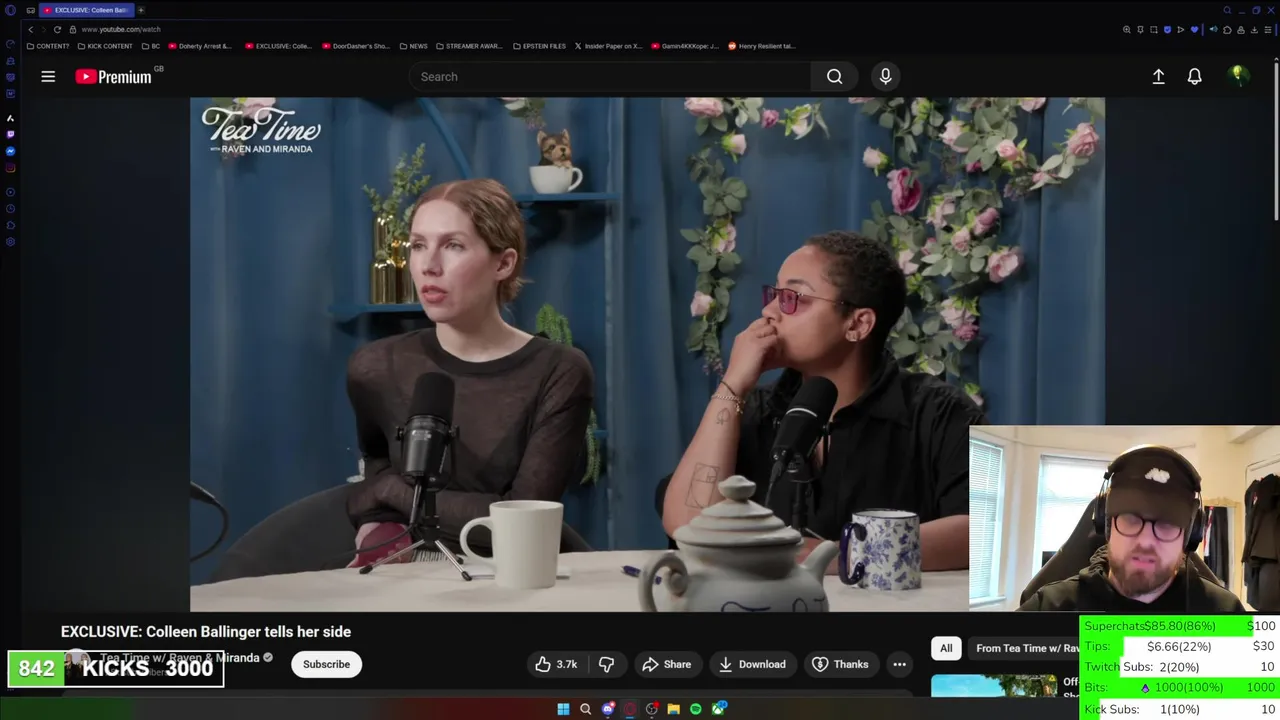
Task: Open the Henry Resilient bookmark
Action: (x=762, y=46)
